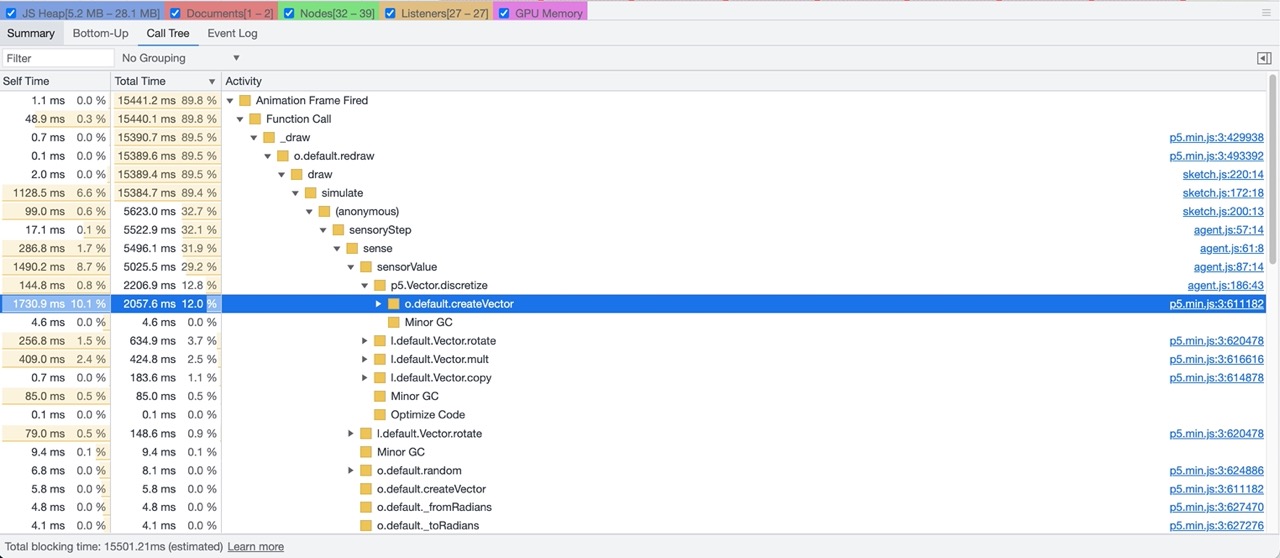Image resolution: width=1280 pixels, height=558 pixels.
Task: Collapse the o.default.redraw node
Action: click(268, 156)
